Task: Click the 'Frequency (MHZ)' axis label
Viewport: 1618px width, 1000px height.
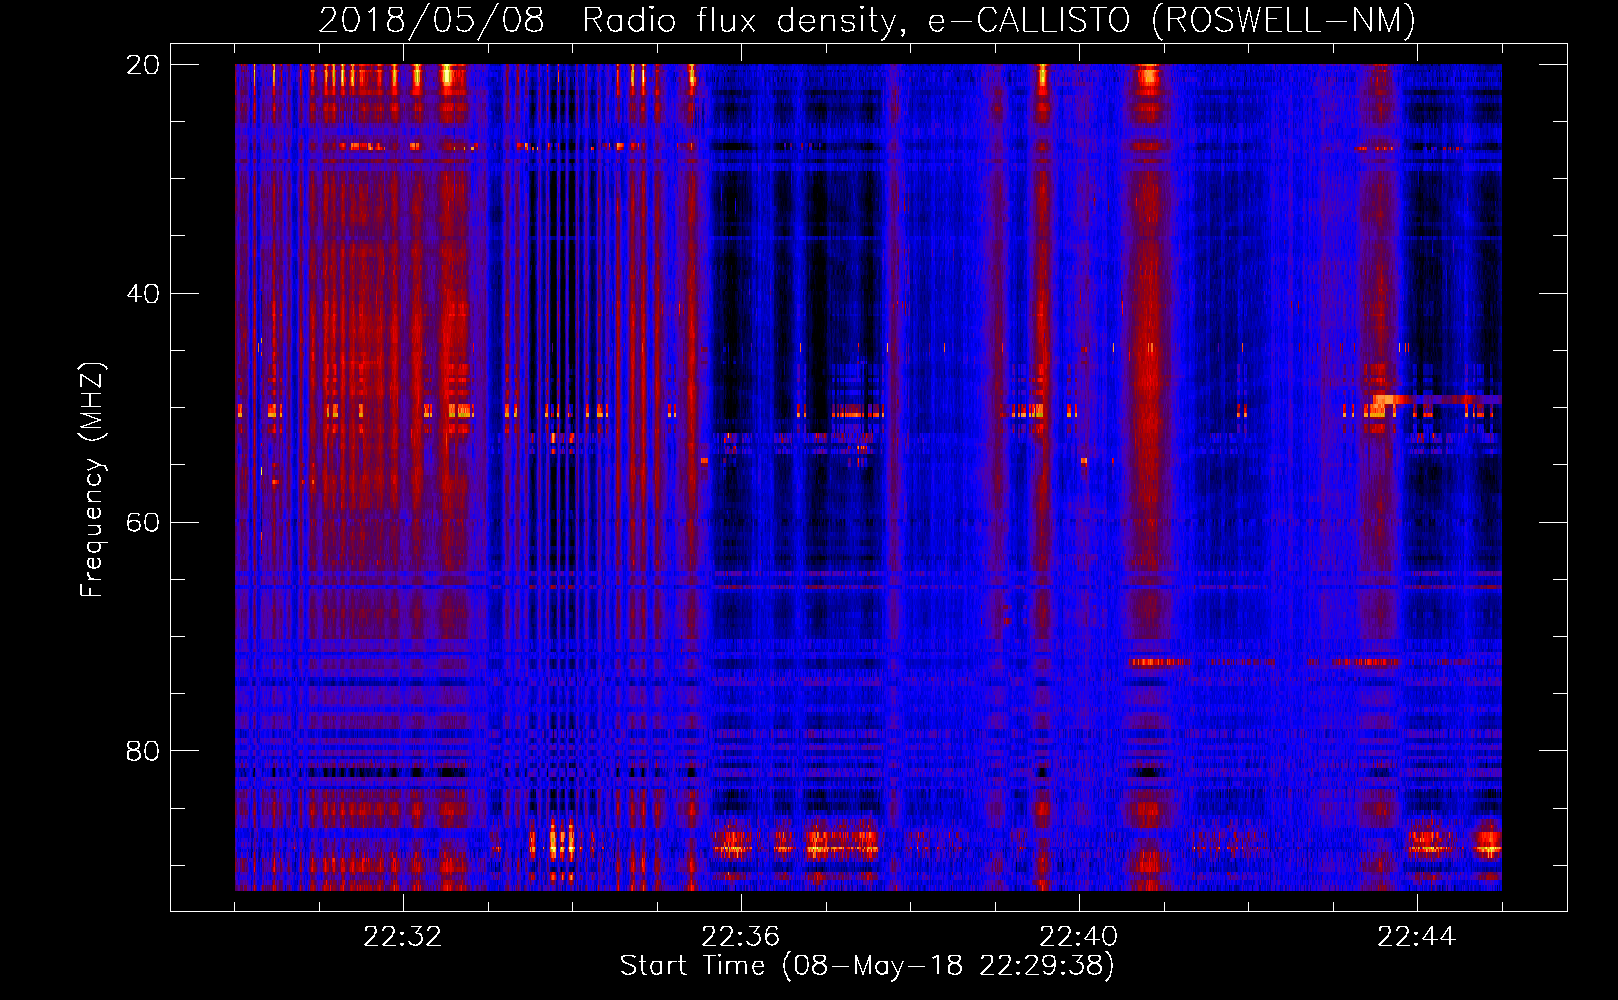Action: [x=92, y=480]
